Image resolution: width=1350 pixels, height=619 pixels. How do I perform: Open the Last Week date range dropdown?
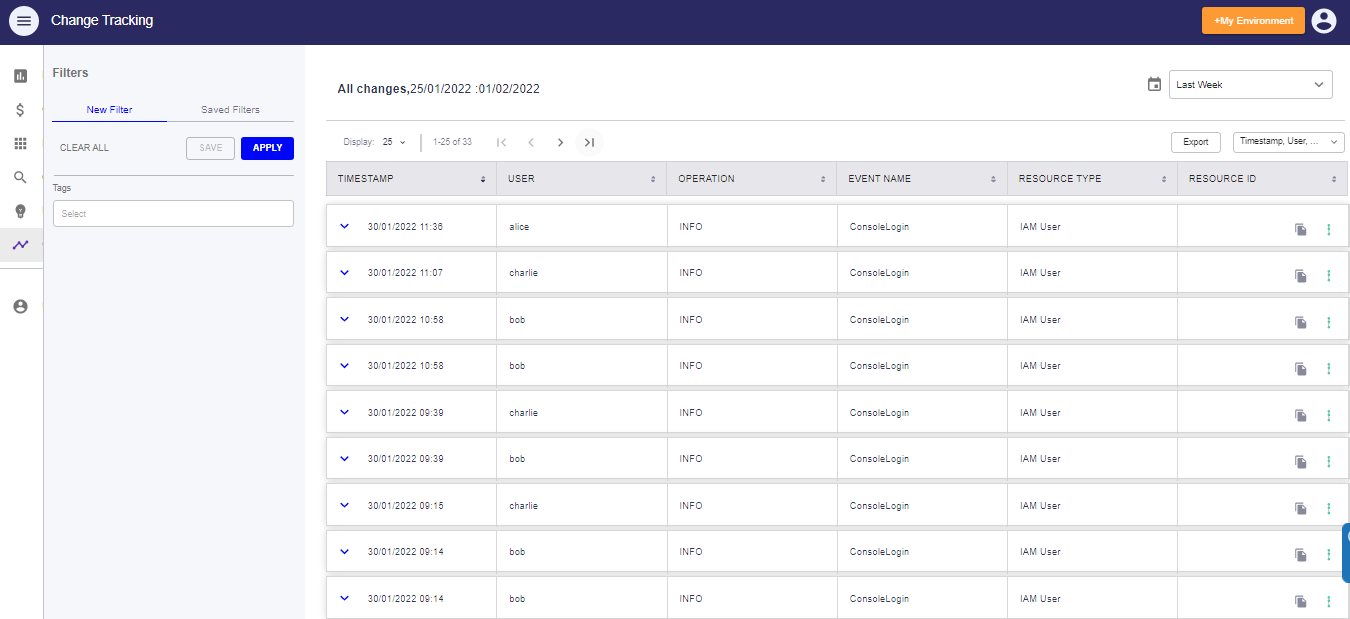[x=1250, y=85]
